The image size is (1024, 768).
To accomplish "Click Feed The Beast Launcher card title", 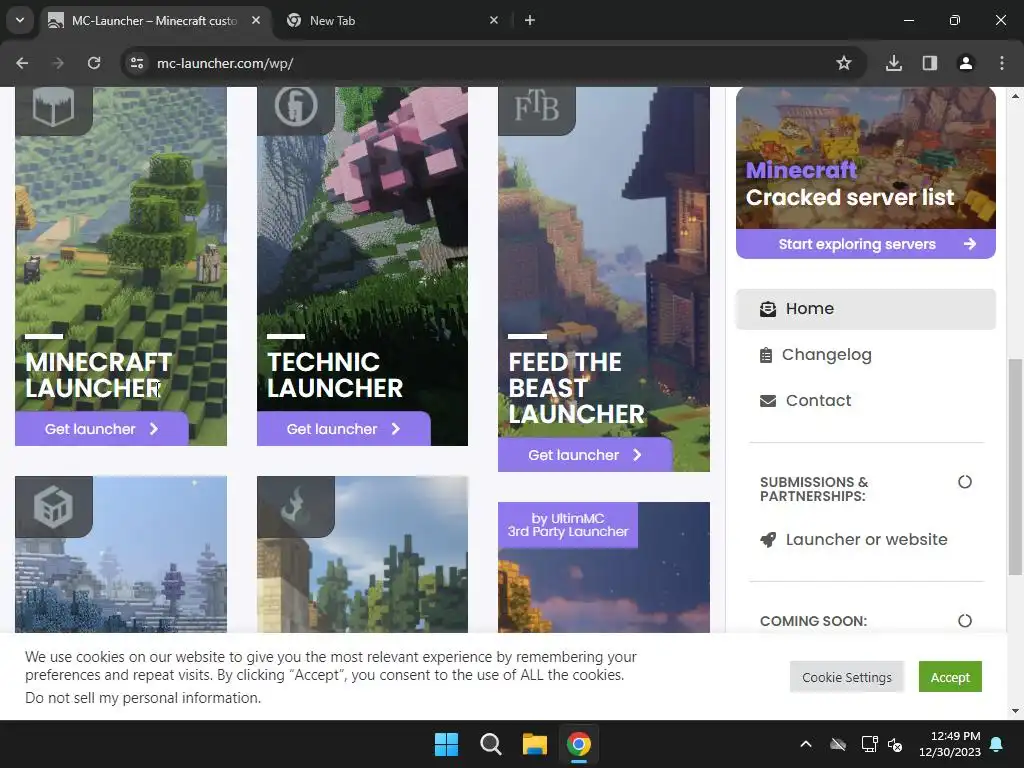I will (x=576, y=389).
